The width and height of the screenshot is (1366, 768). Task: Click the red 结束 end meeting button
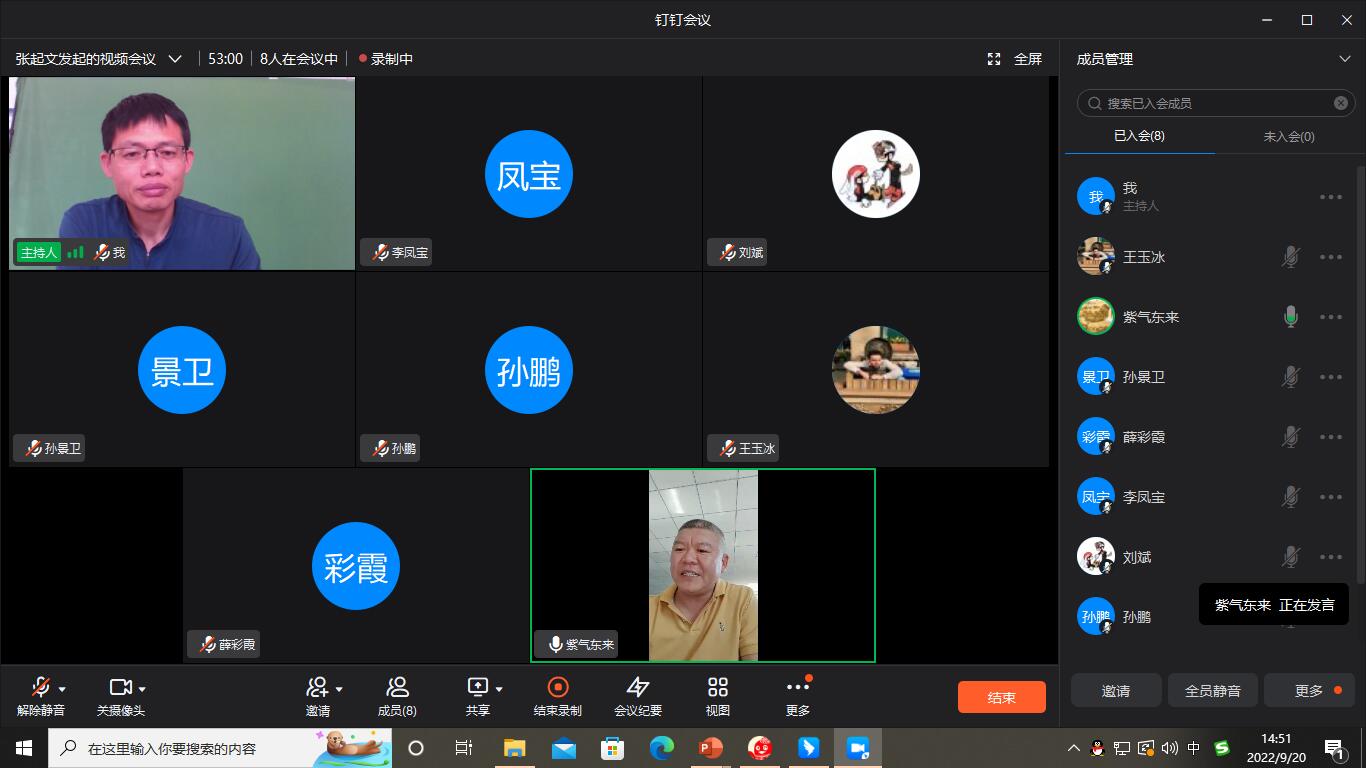pos(1002,697)
